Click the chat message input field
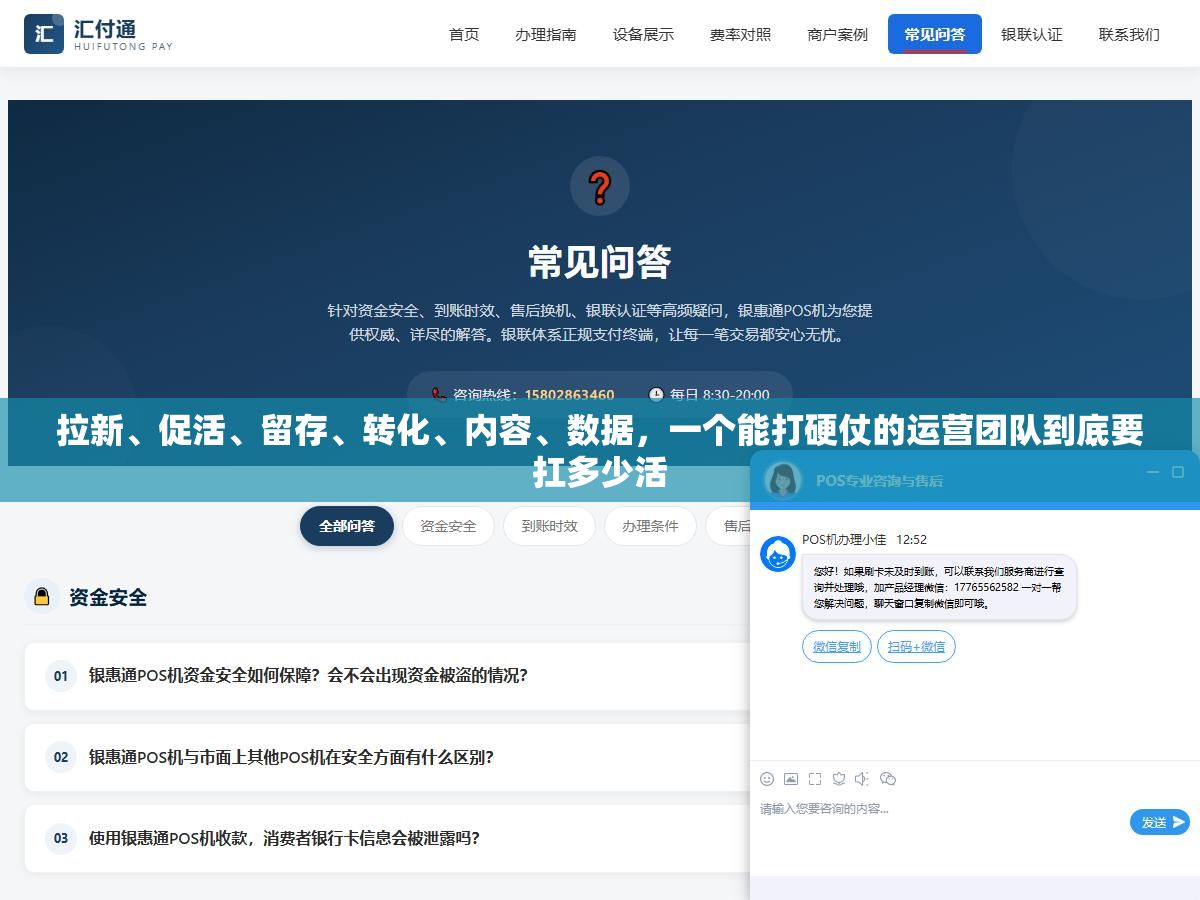This screenshot has width=1200, height=900. click(940, 822)
